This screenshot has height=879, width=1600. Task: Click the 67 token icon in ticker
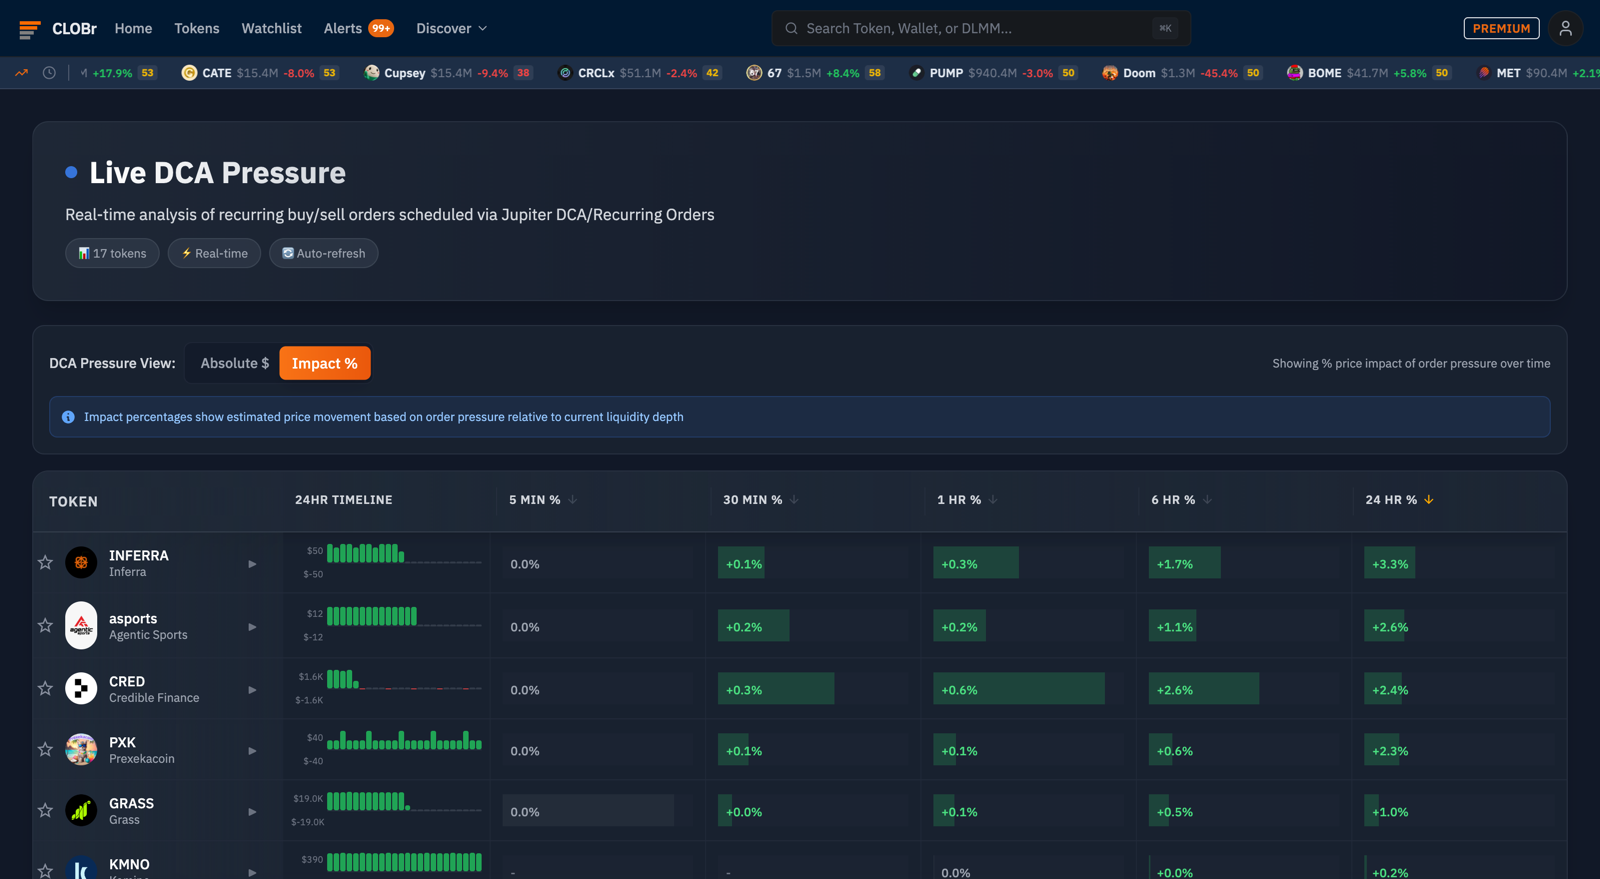pos(754,73)
